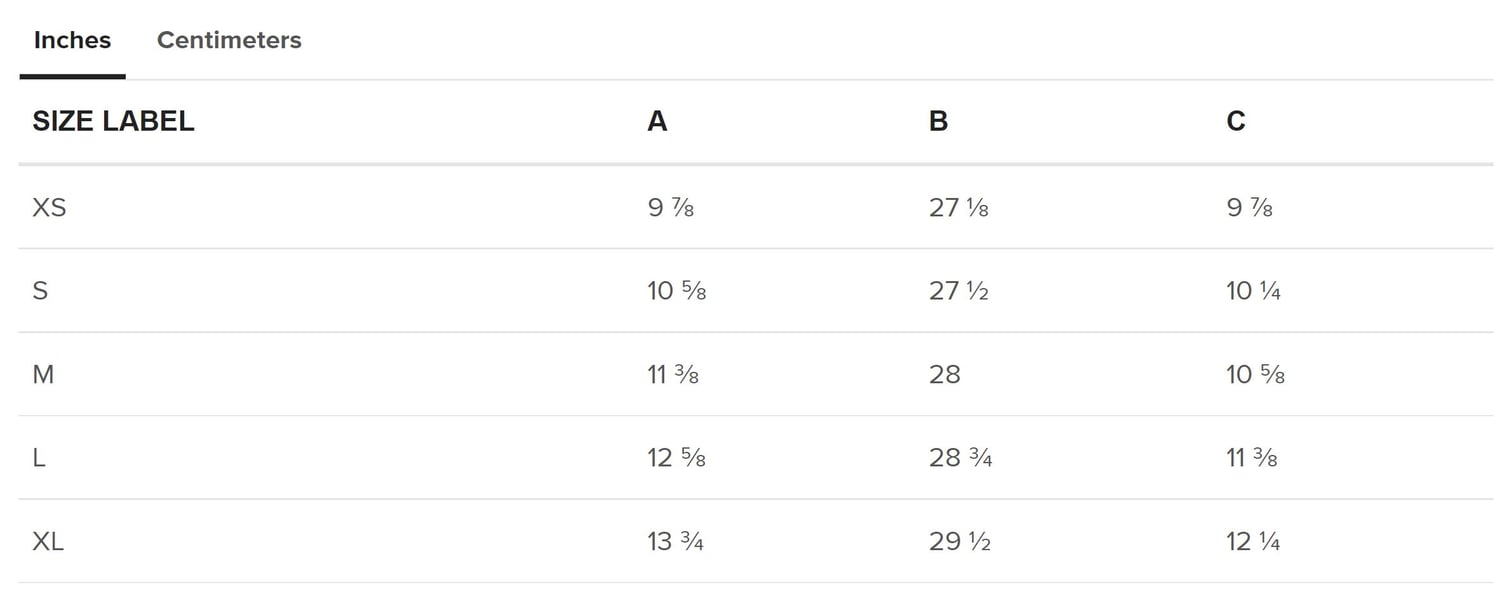The image size is (1500, 606).
Task: Select the Inches tab
Action: 72,40
